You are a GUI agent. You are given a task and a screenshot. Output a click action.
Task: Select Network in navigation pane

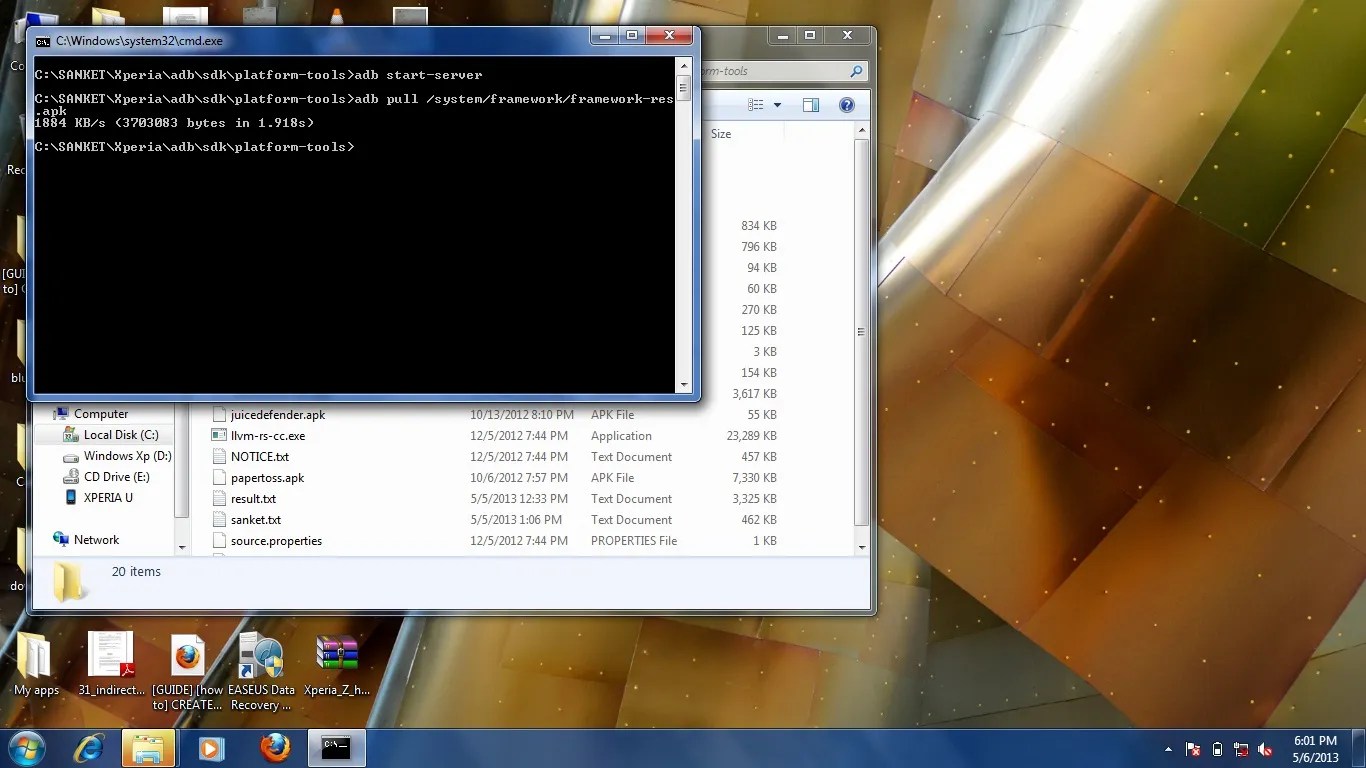tap(96, 540)
